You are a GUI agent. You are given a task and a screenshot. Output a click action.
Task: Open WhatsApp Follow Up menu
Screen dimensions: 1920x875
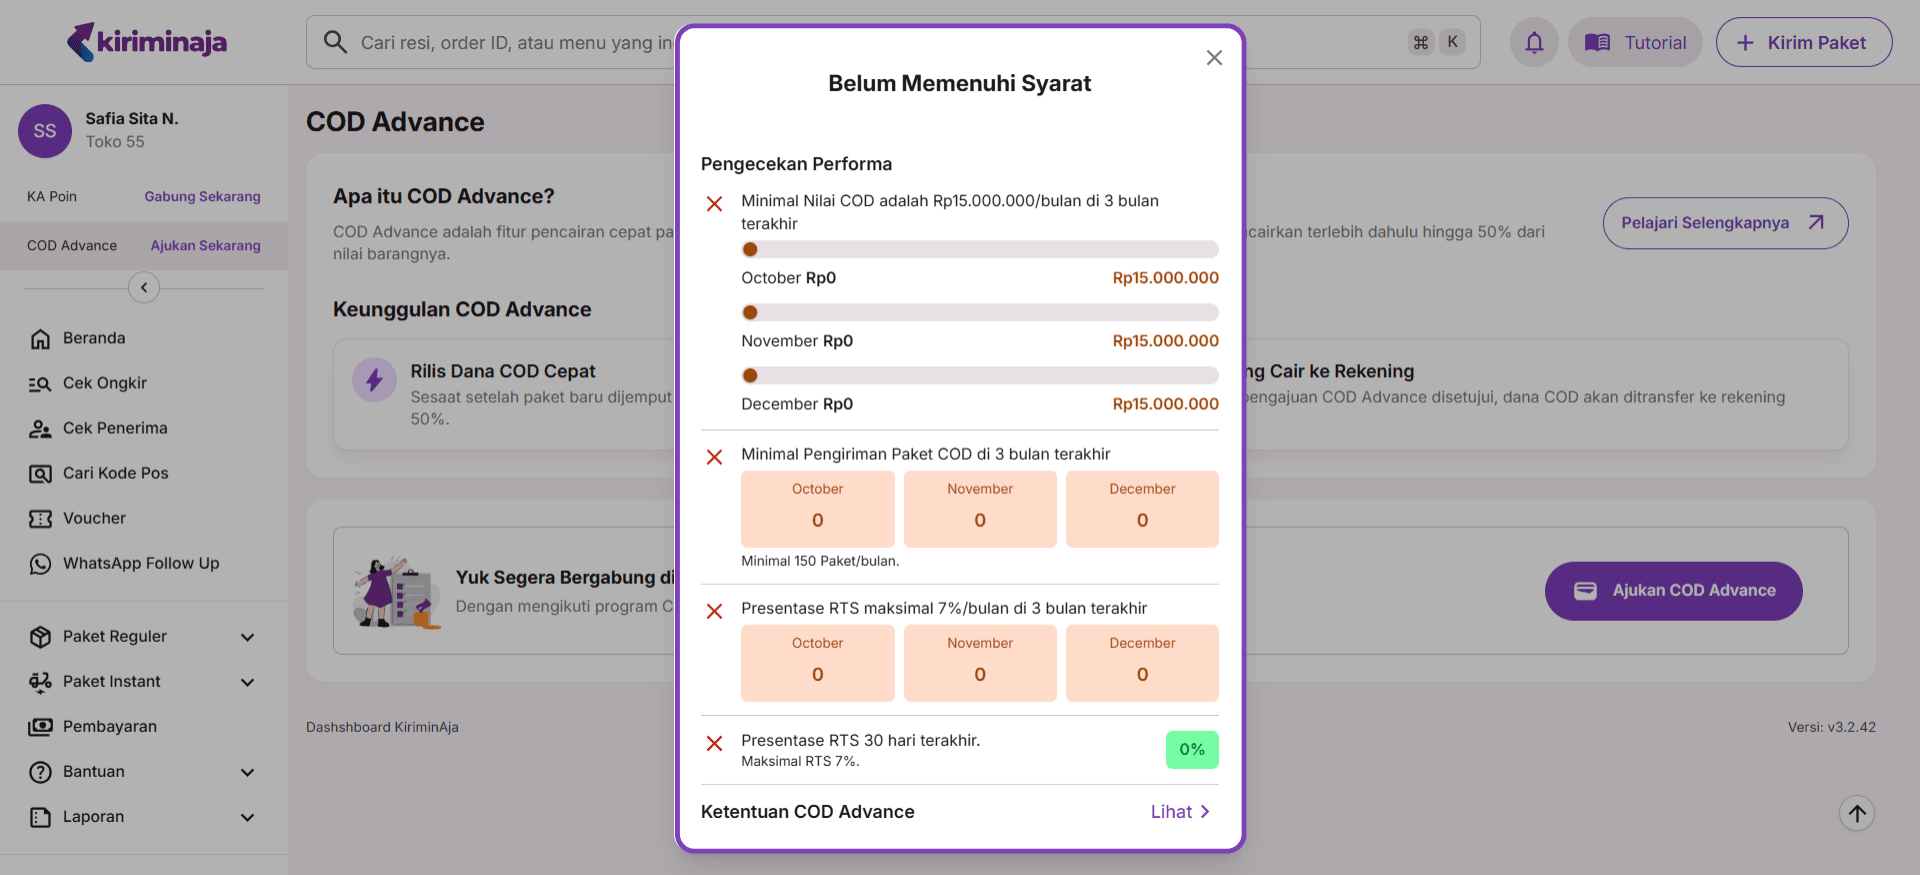[x=140, y=564]
